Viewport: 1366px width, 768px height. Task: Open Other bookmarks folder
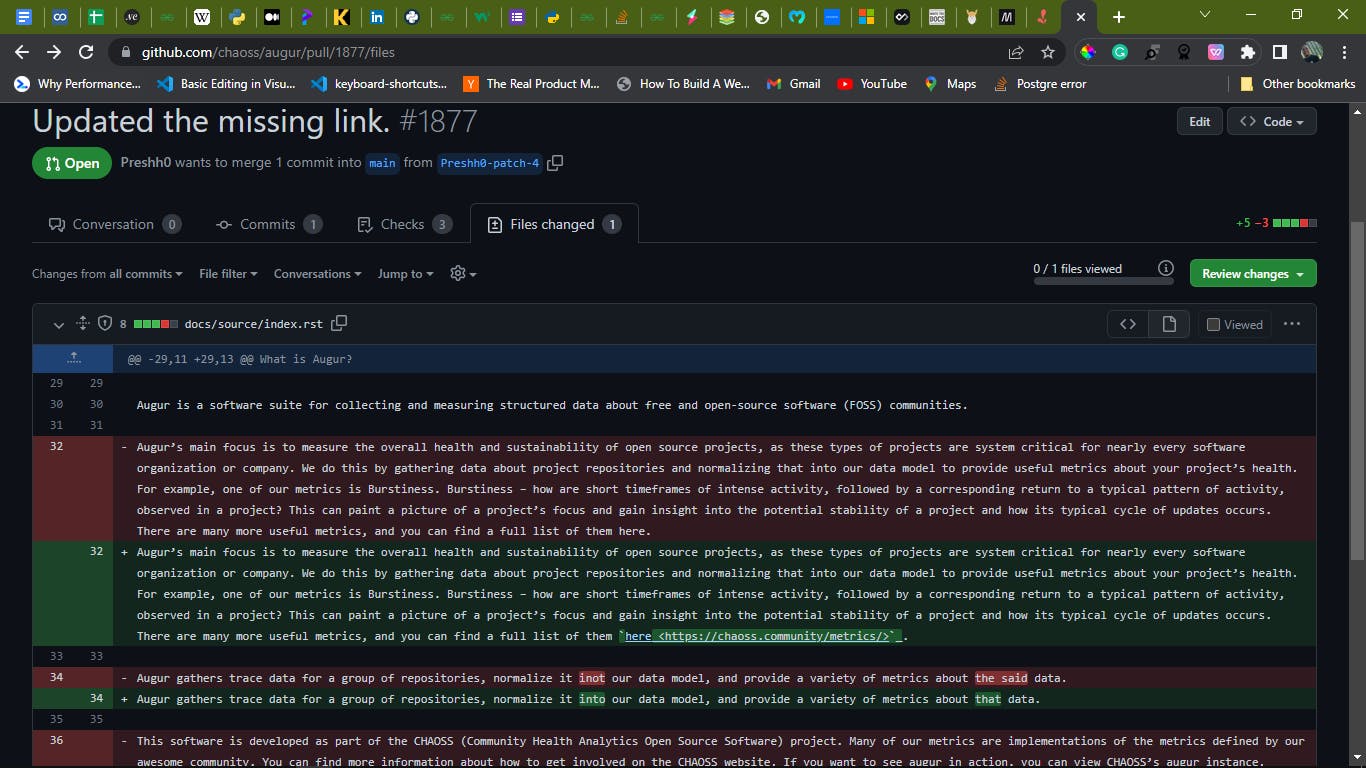pyautogui.click(x=1297, y=84)
